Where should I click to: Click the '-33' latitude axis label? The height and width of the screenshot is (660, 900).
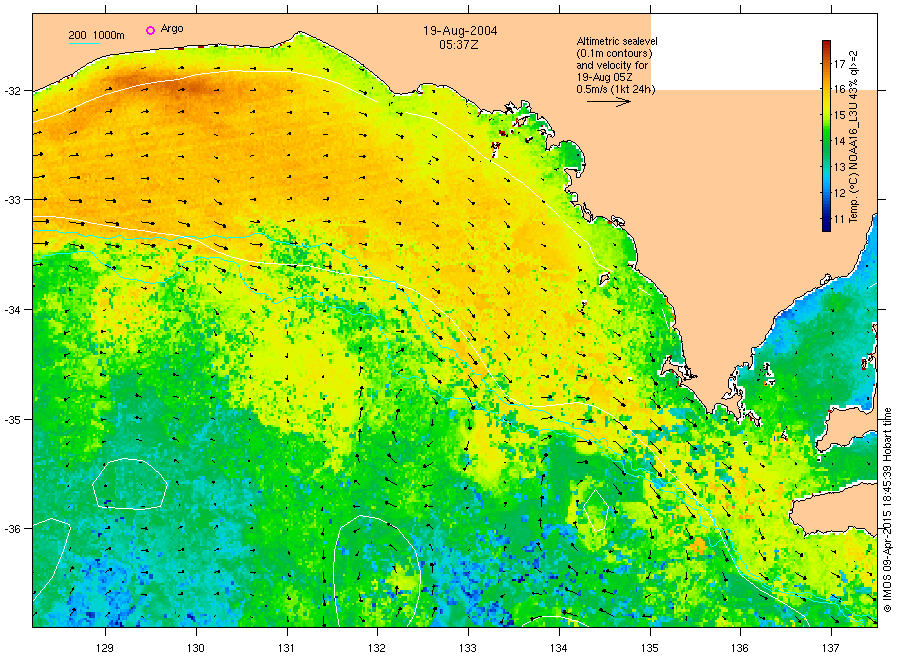(12, 200)
